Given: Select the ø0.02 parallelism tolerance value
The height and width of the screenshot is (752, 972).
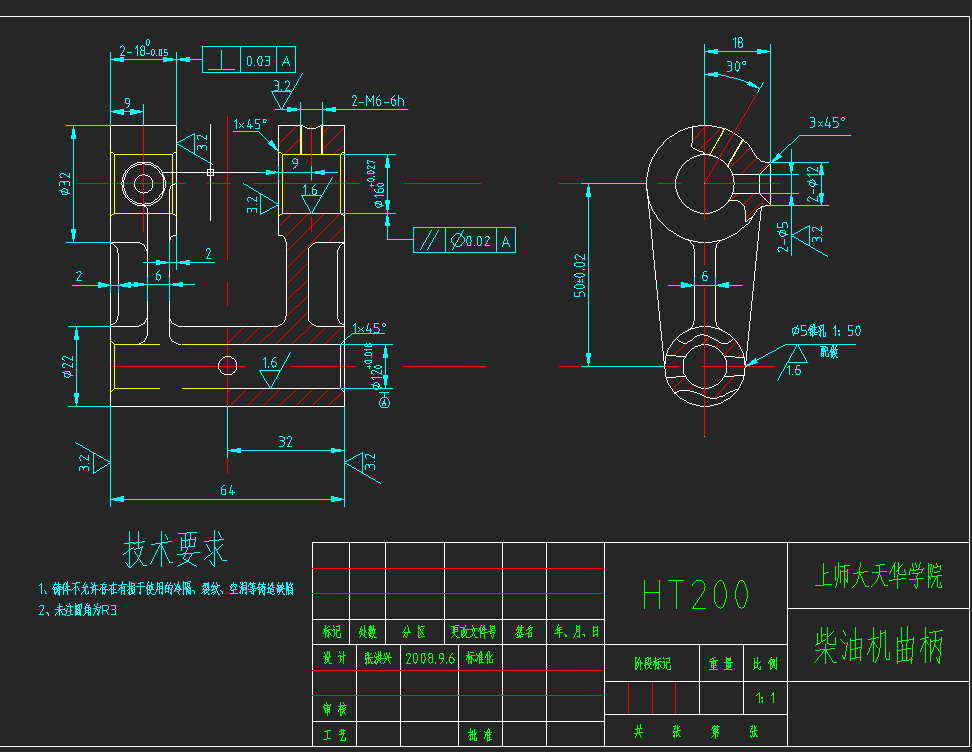Looking at the screenshot, I should (x=471, y=241).
